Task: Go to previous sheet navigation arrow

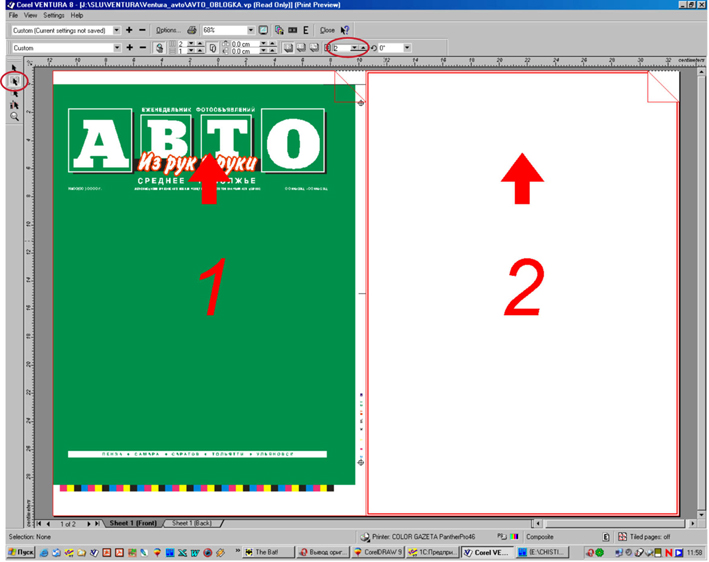Action: (48, 524)
